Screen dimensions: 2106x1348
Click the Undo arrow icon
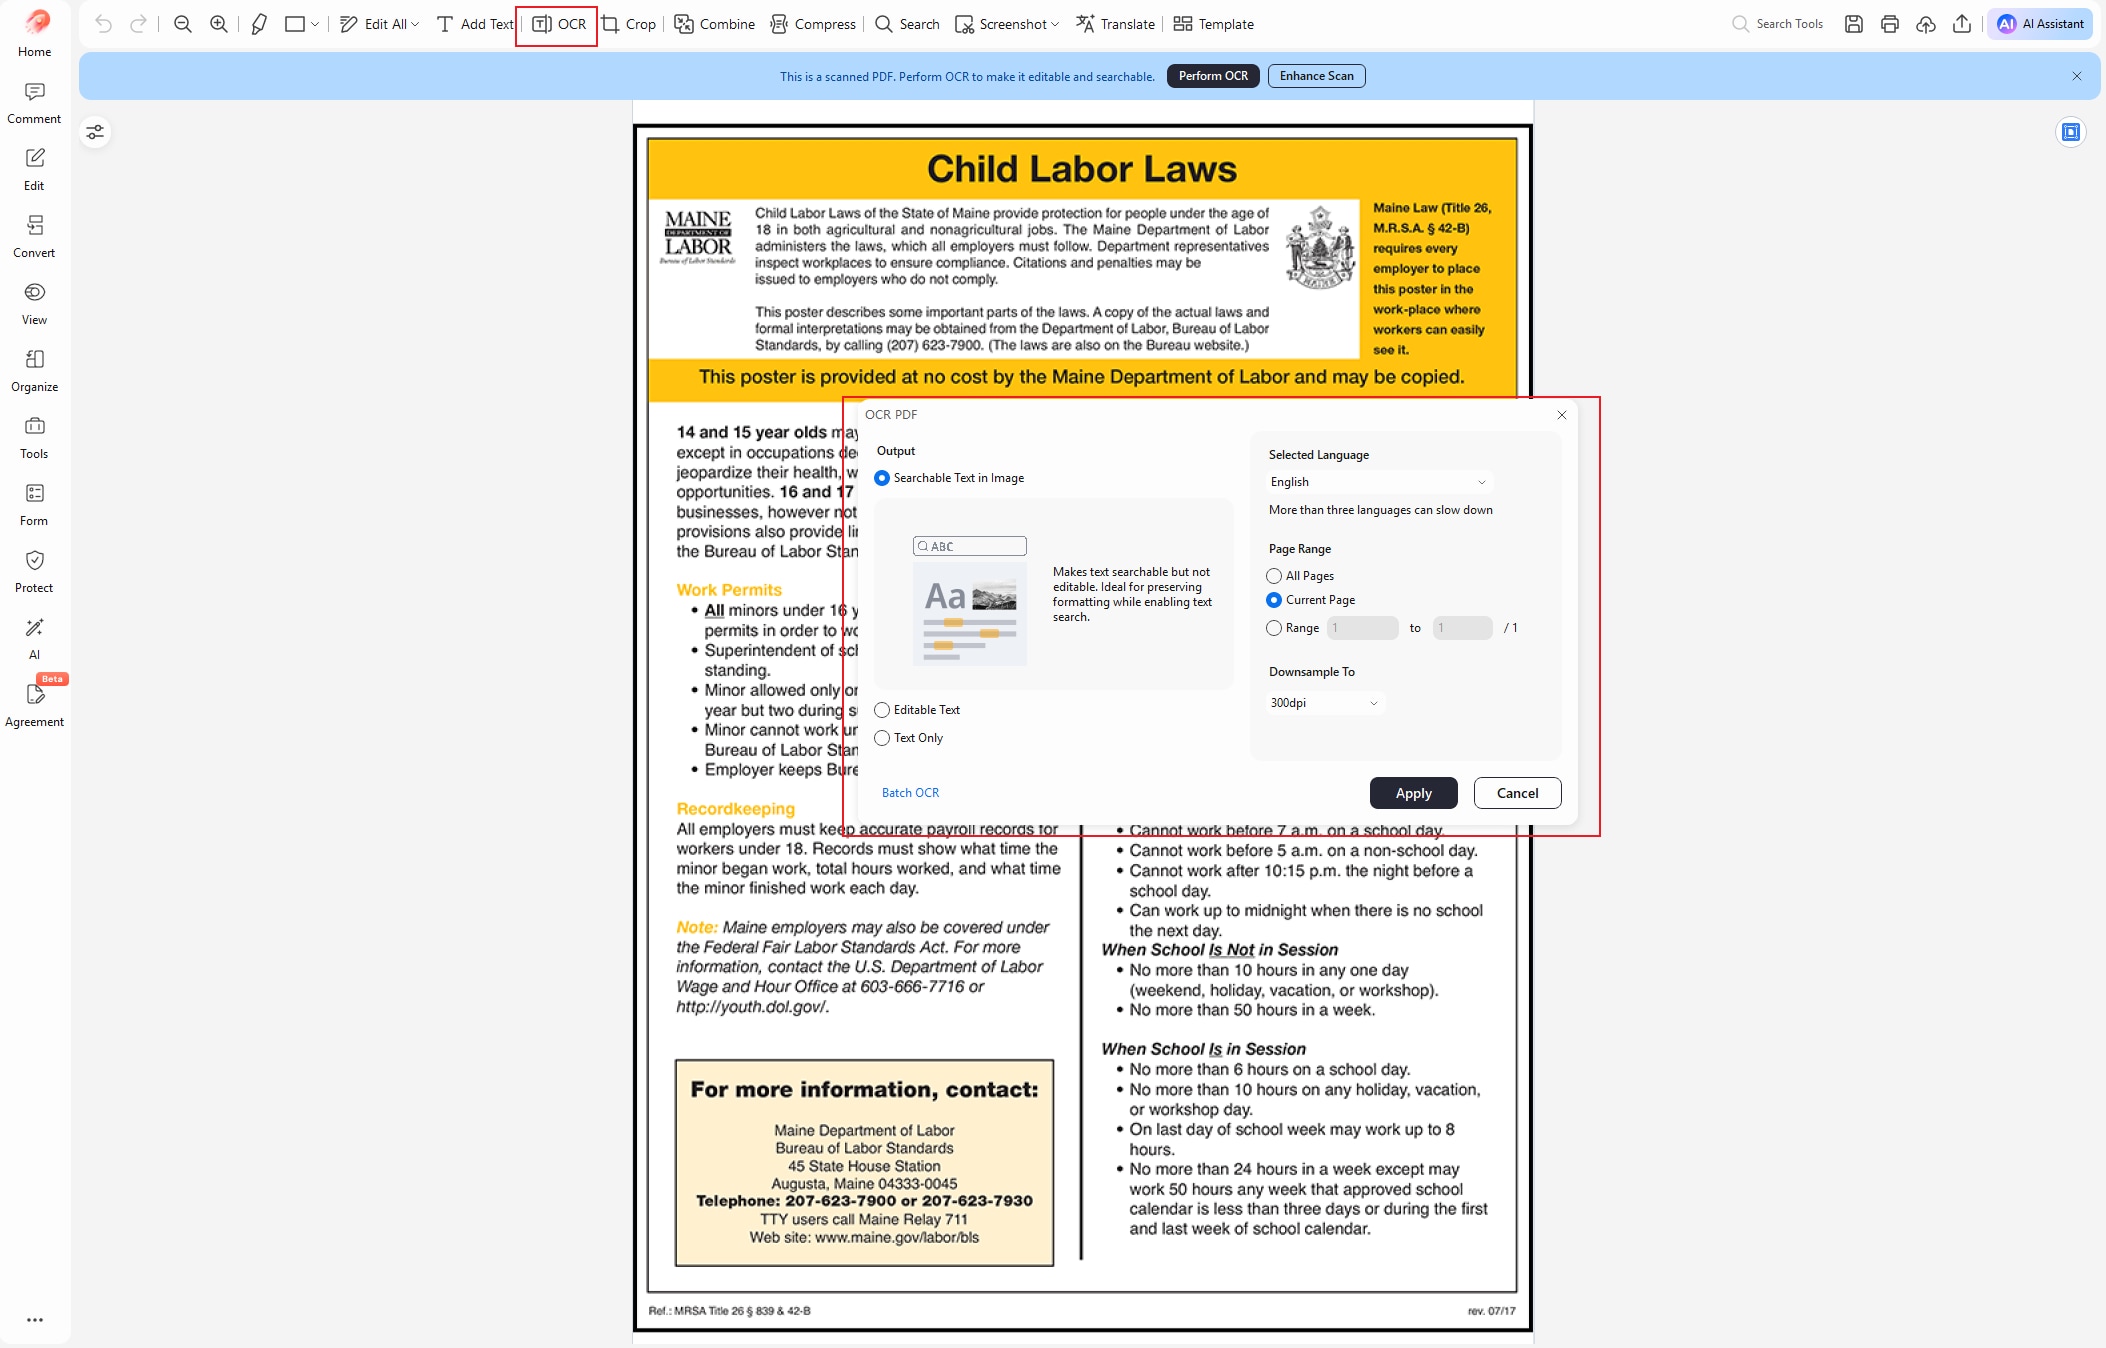(103, 24)
